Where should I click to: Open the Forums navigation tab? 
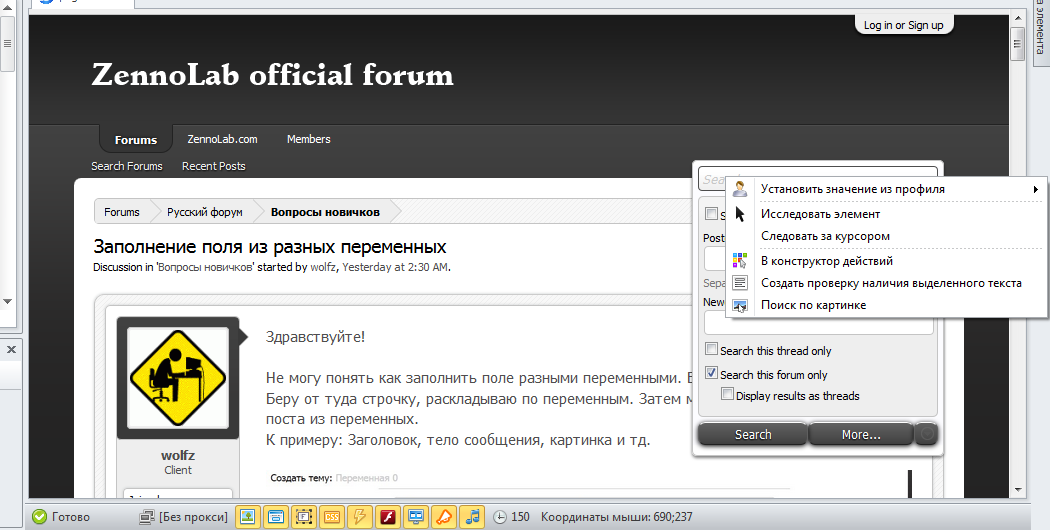[136, 139]
